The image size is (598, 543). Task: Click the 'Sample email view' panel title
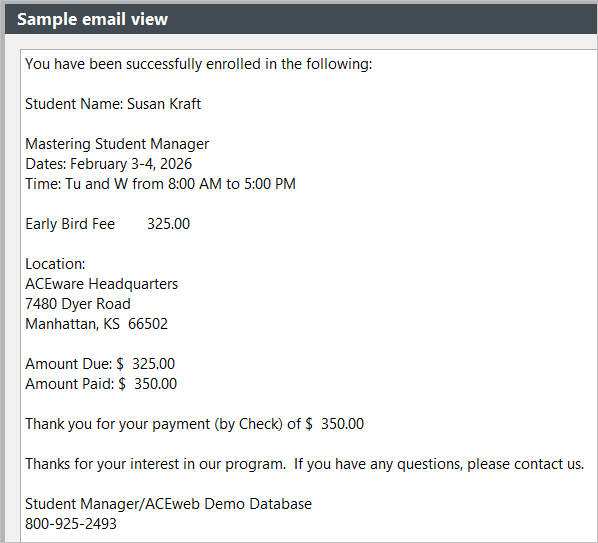[92, 19]
